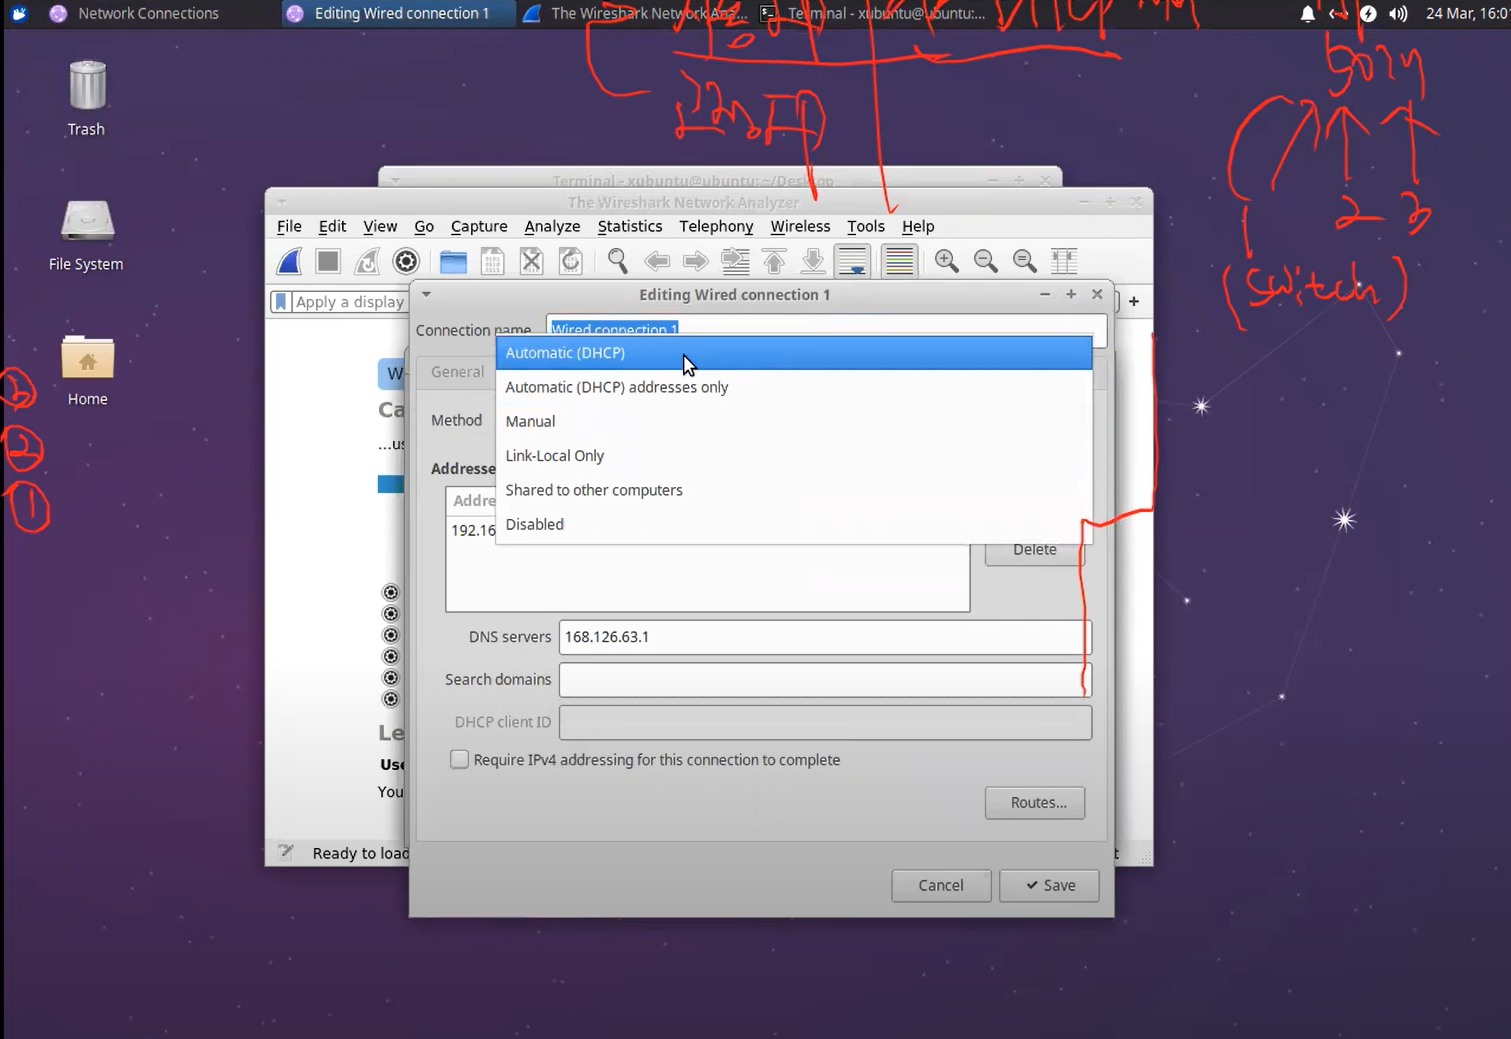This screenshot has width=1511, height=1039.
Task: Open the Capture menu
Action: [479, 226]
